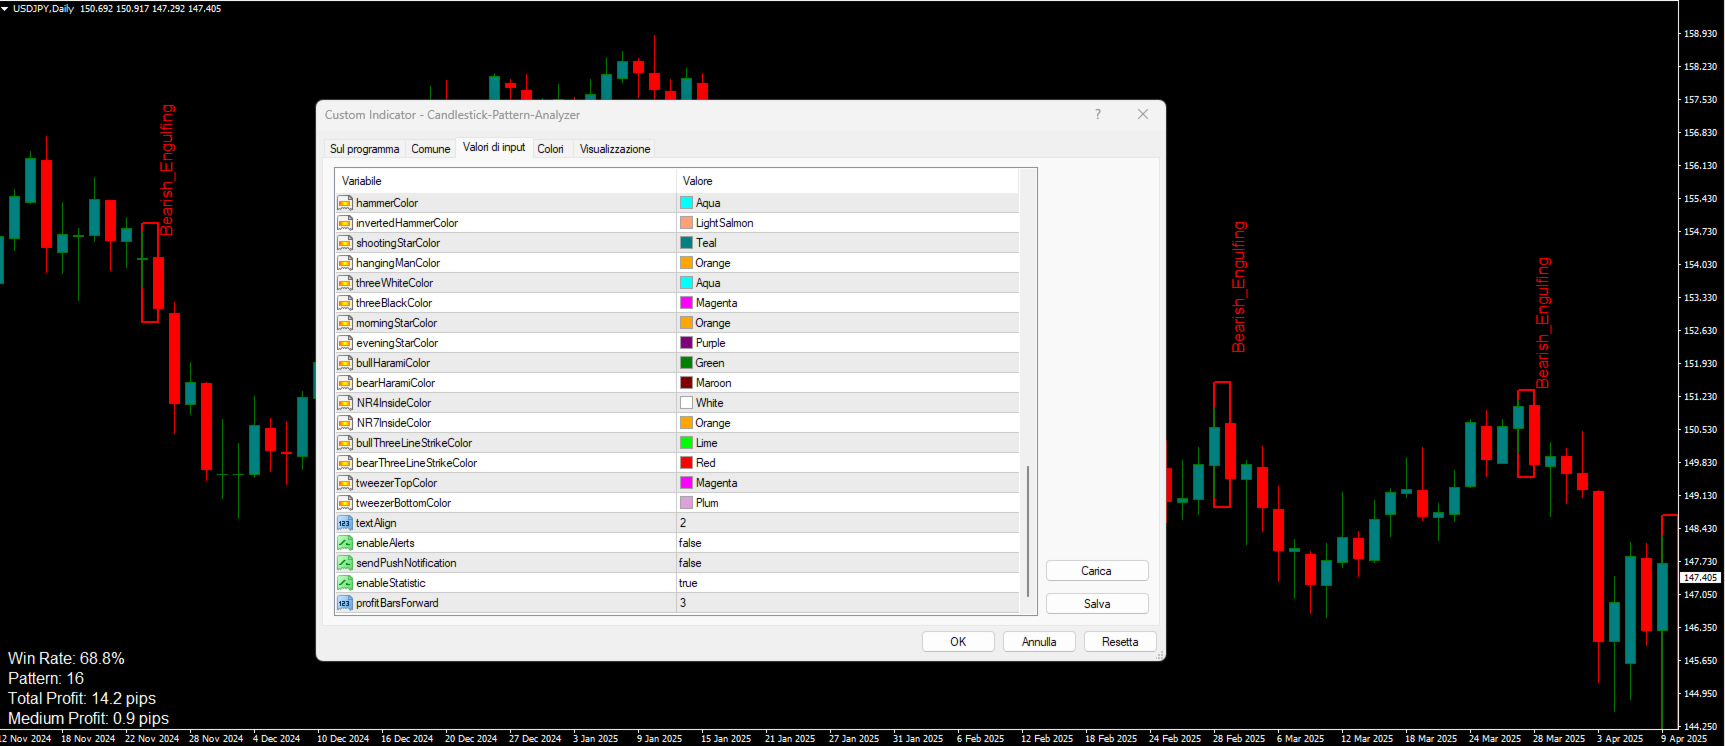The width and height of the screenshot is (1725, 746).
Task: Click the NR4InsideColor row icon
Action: click(344, 403)
